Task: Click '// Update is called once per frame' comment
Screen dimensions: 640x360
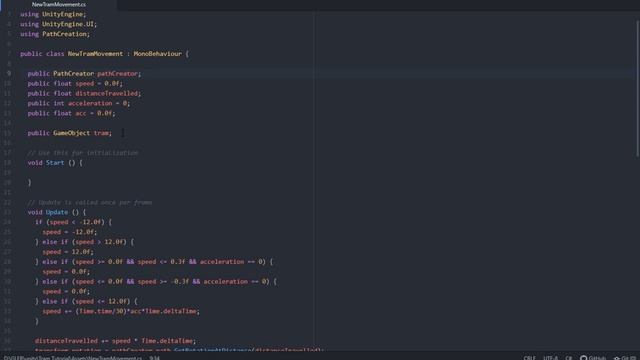Action: pos(90,202)
